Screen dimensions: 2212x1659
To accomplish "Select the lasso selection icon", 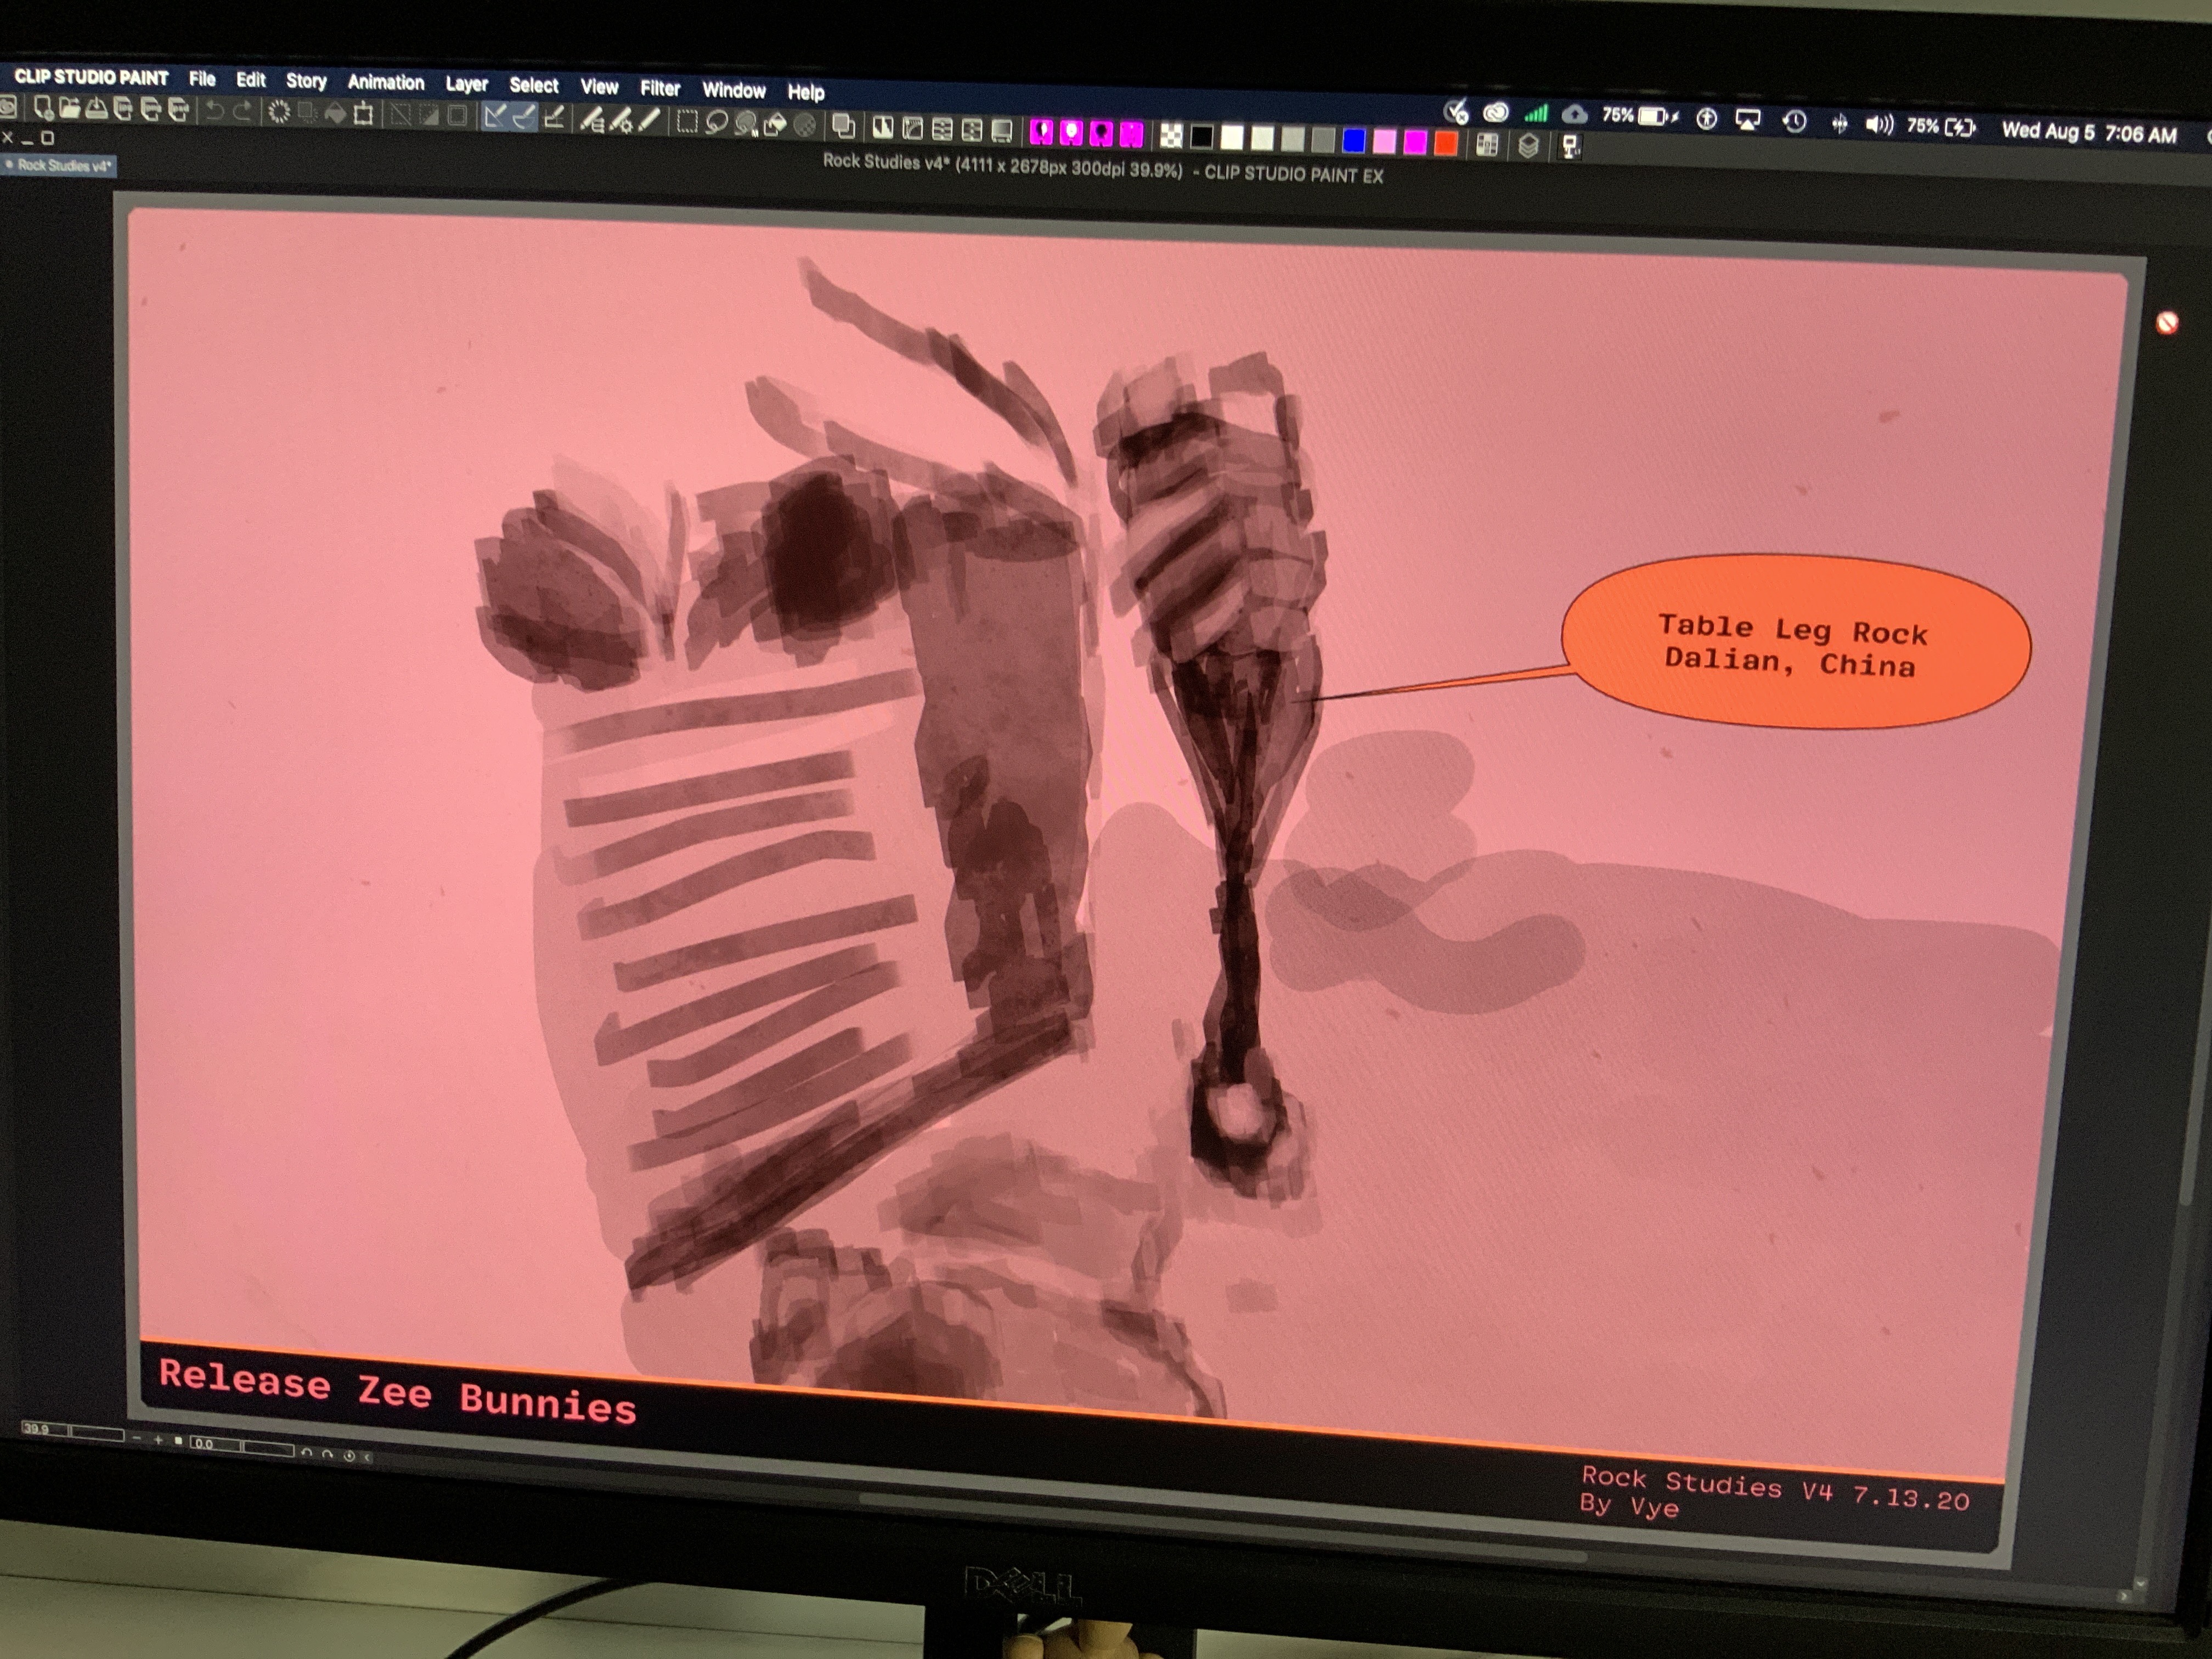I will (x=716, y=123).
